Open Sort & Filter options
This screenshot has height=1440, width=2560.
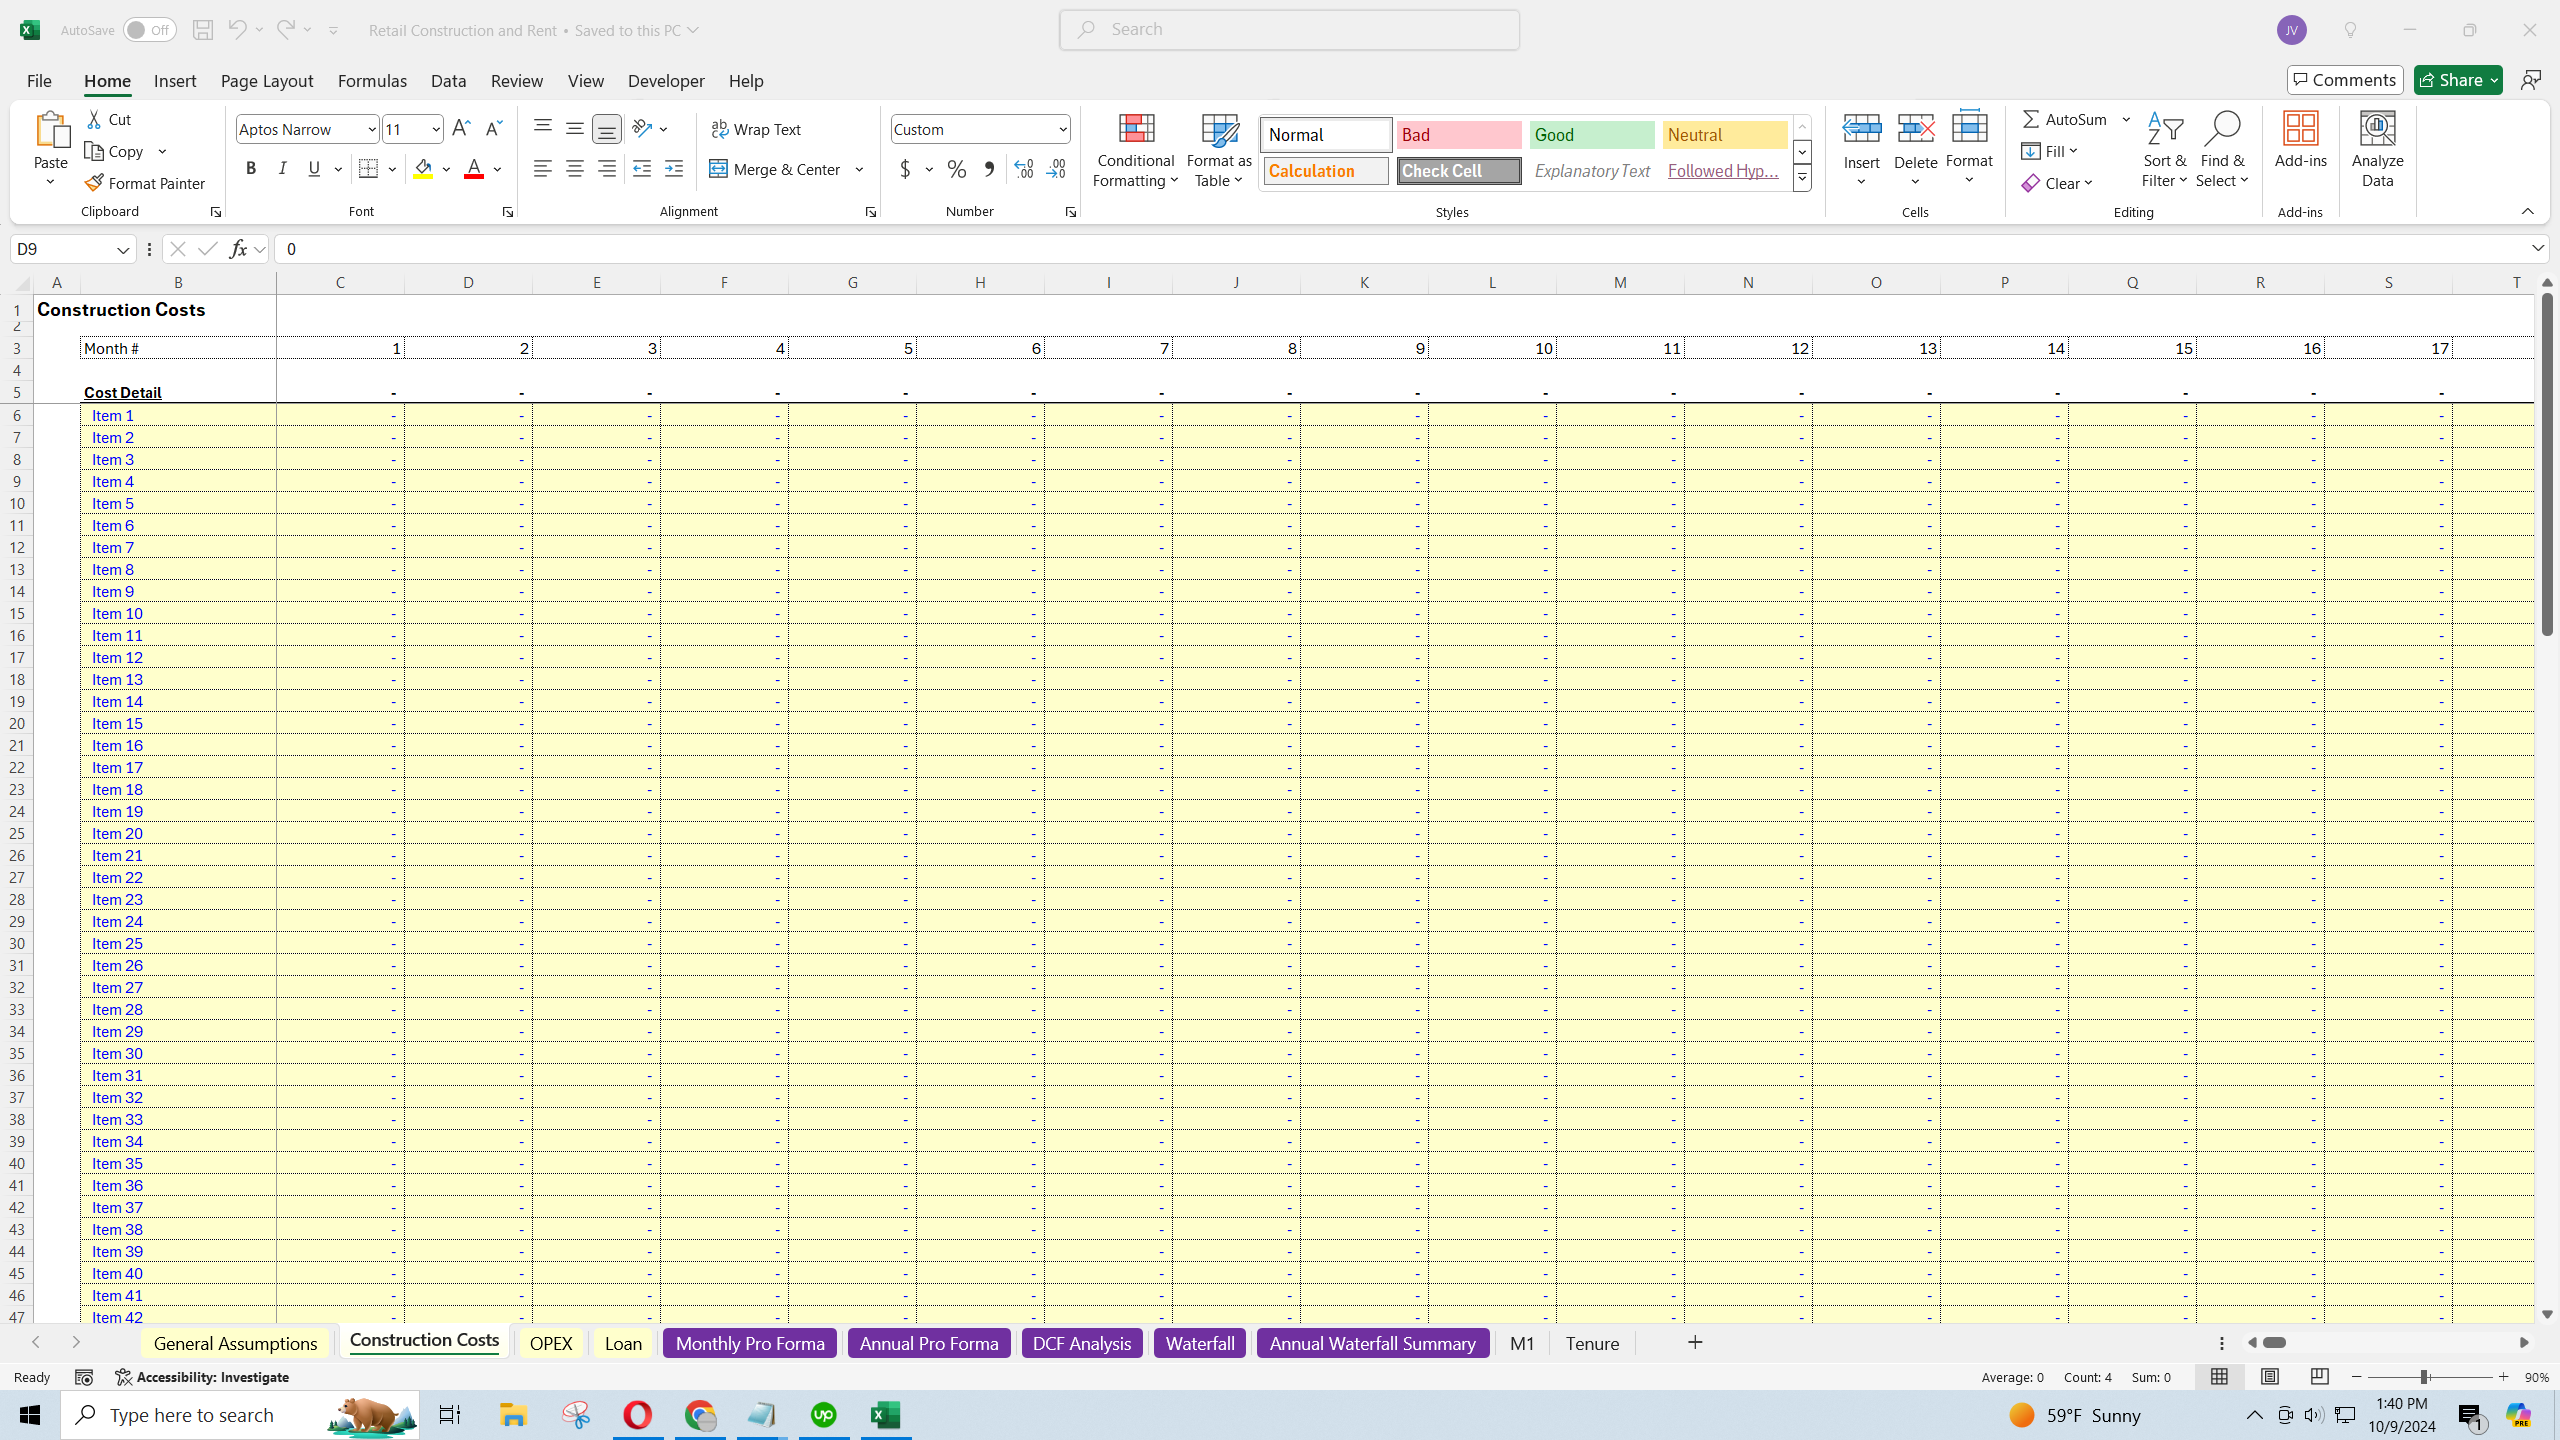2165,150
